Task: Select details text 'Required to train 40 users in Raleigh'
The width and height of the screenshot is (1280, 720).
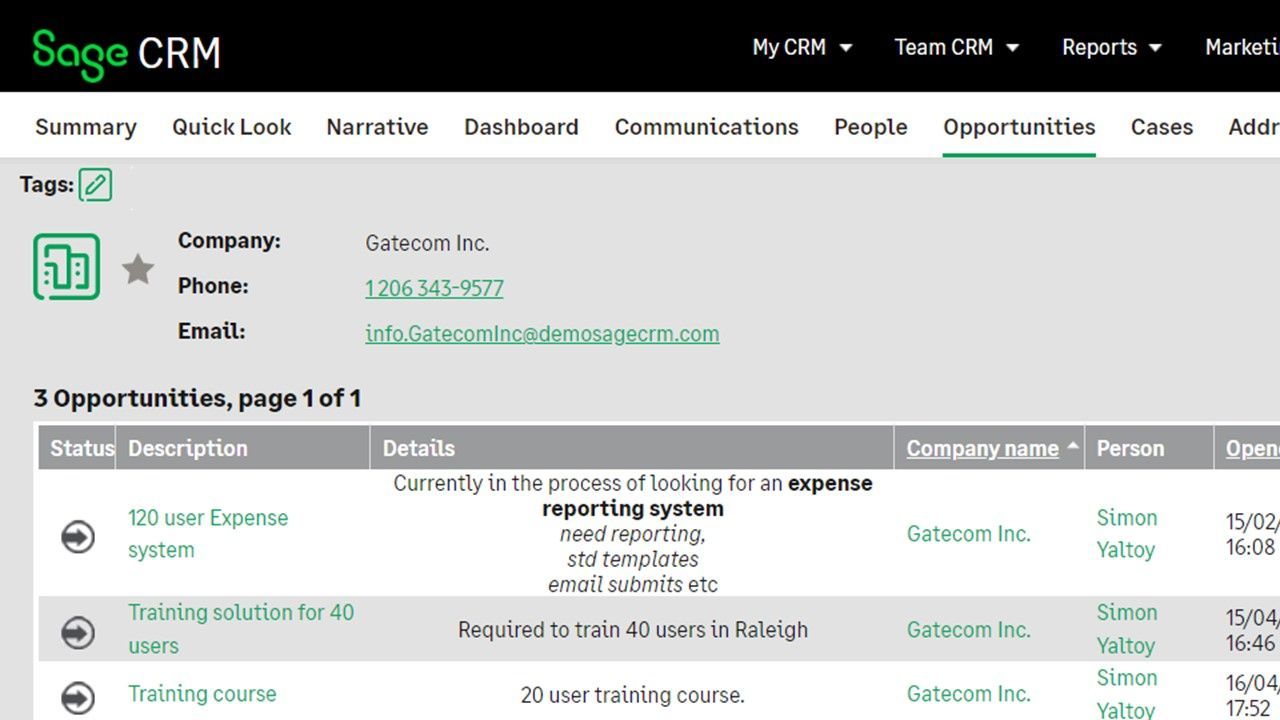Action: 633,630
